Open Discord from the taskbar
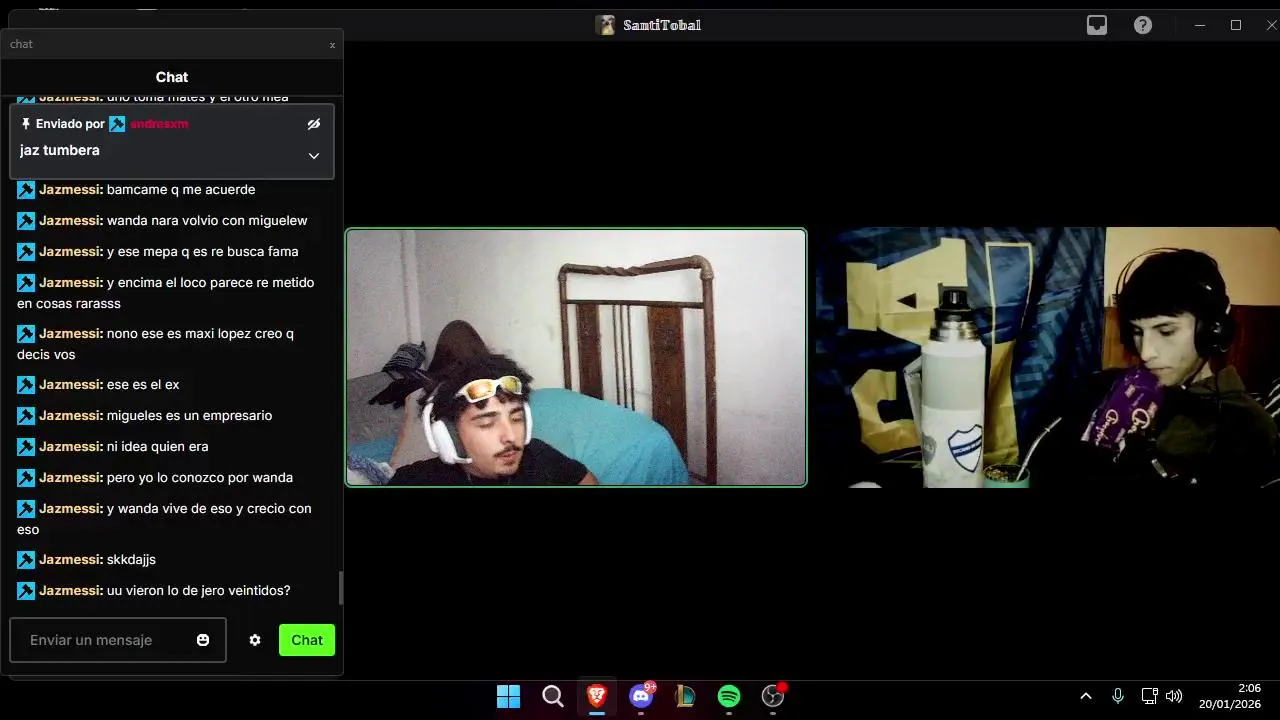The image size is (1280, 720). [x=641, y=696]
